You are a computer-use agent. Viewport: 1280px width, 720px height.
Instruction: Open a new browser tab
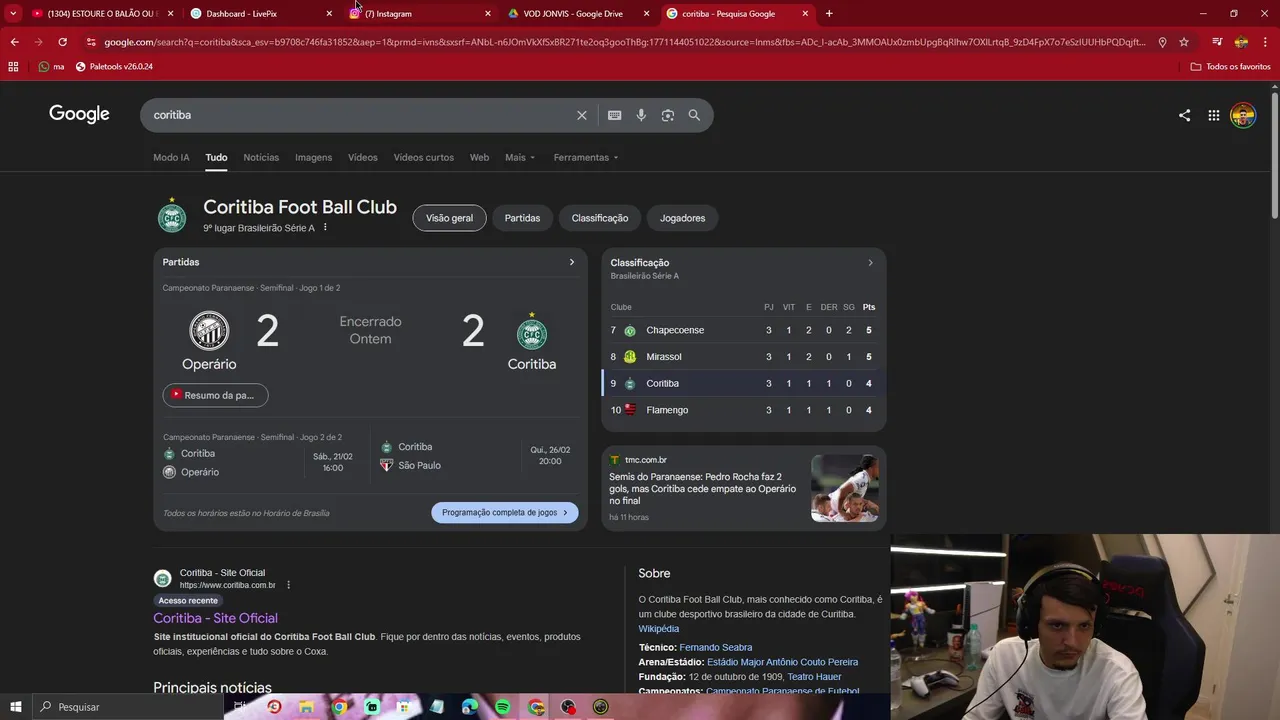pyautogui.click(x=829, y=14)
